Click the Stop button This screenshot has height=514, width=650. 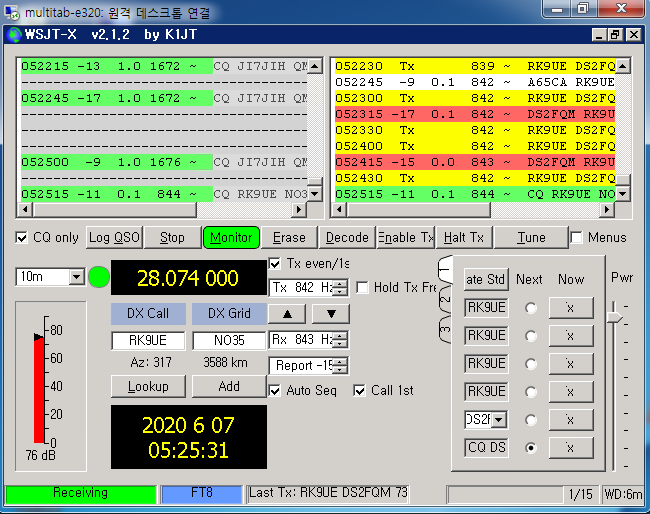[x=172, y=238]
